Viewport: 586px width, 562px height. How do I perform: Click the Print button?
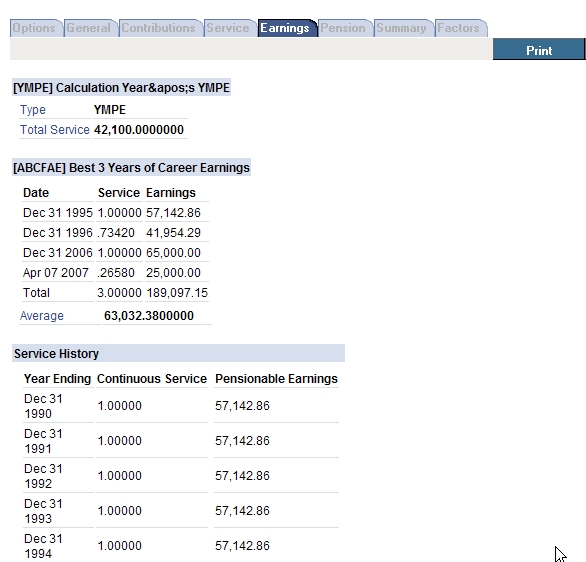click(539, 49)
